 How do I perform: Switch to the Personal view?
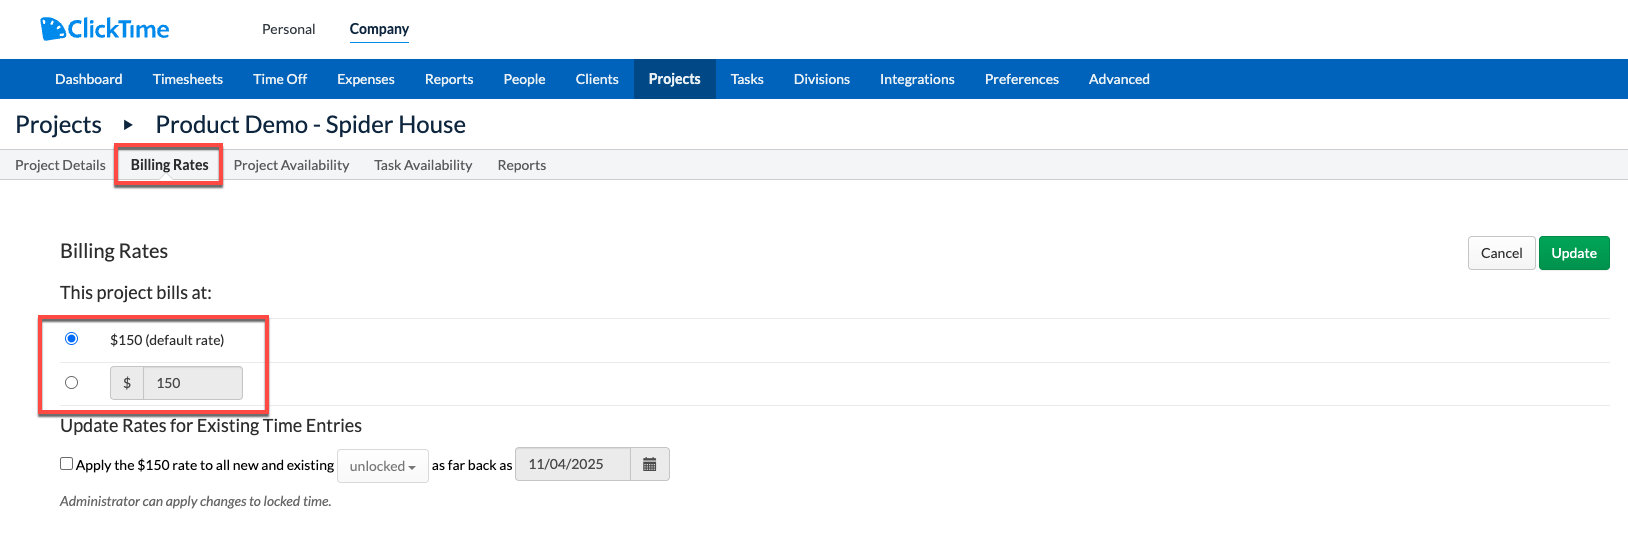(289, 29)
